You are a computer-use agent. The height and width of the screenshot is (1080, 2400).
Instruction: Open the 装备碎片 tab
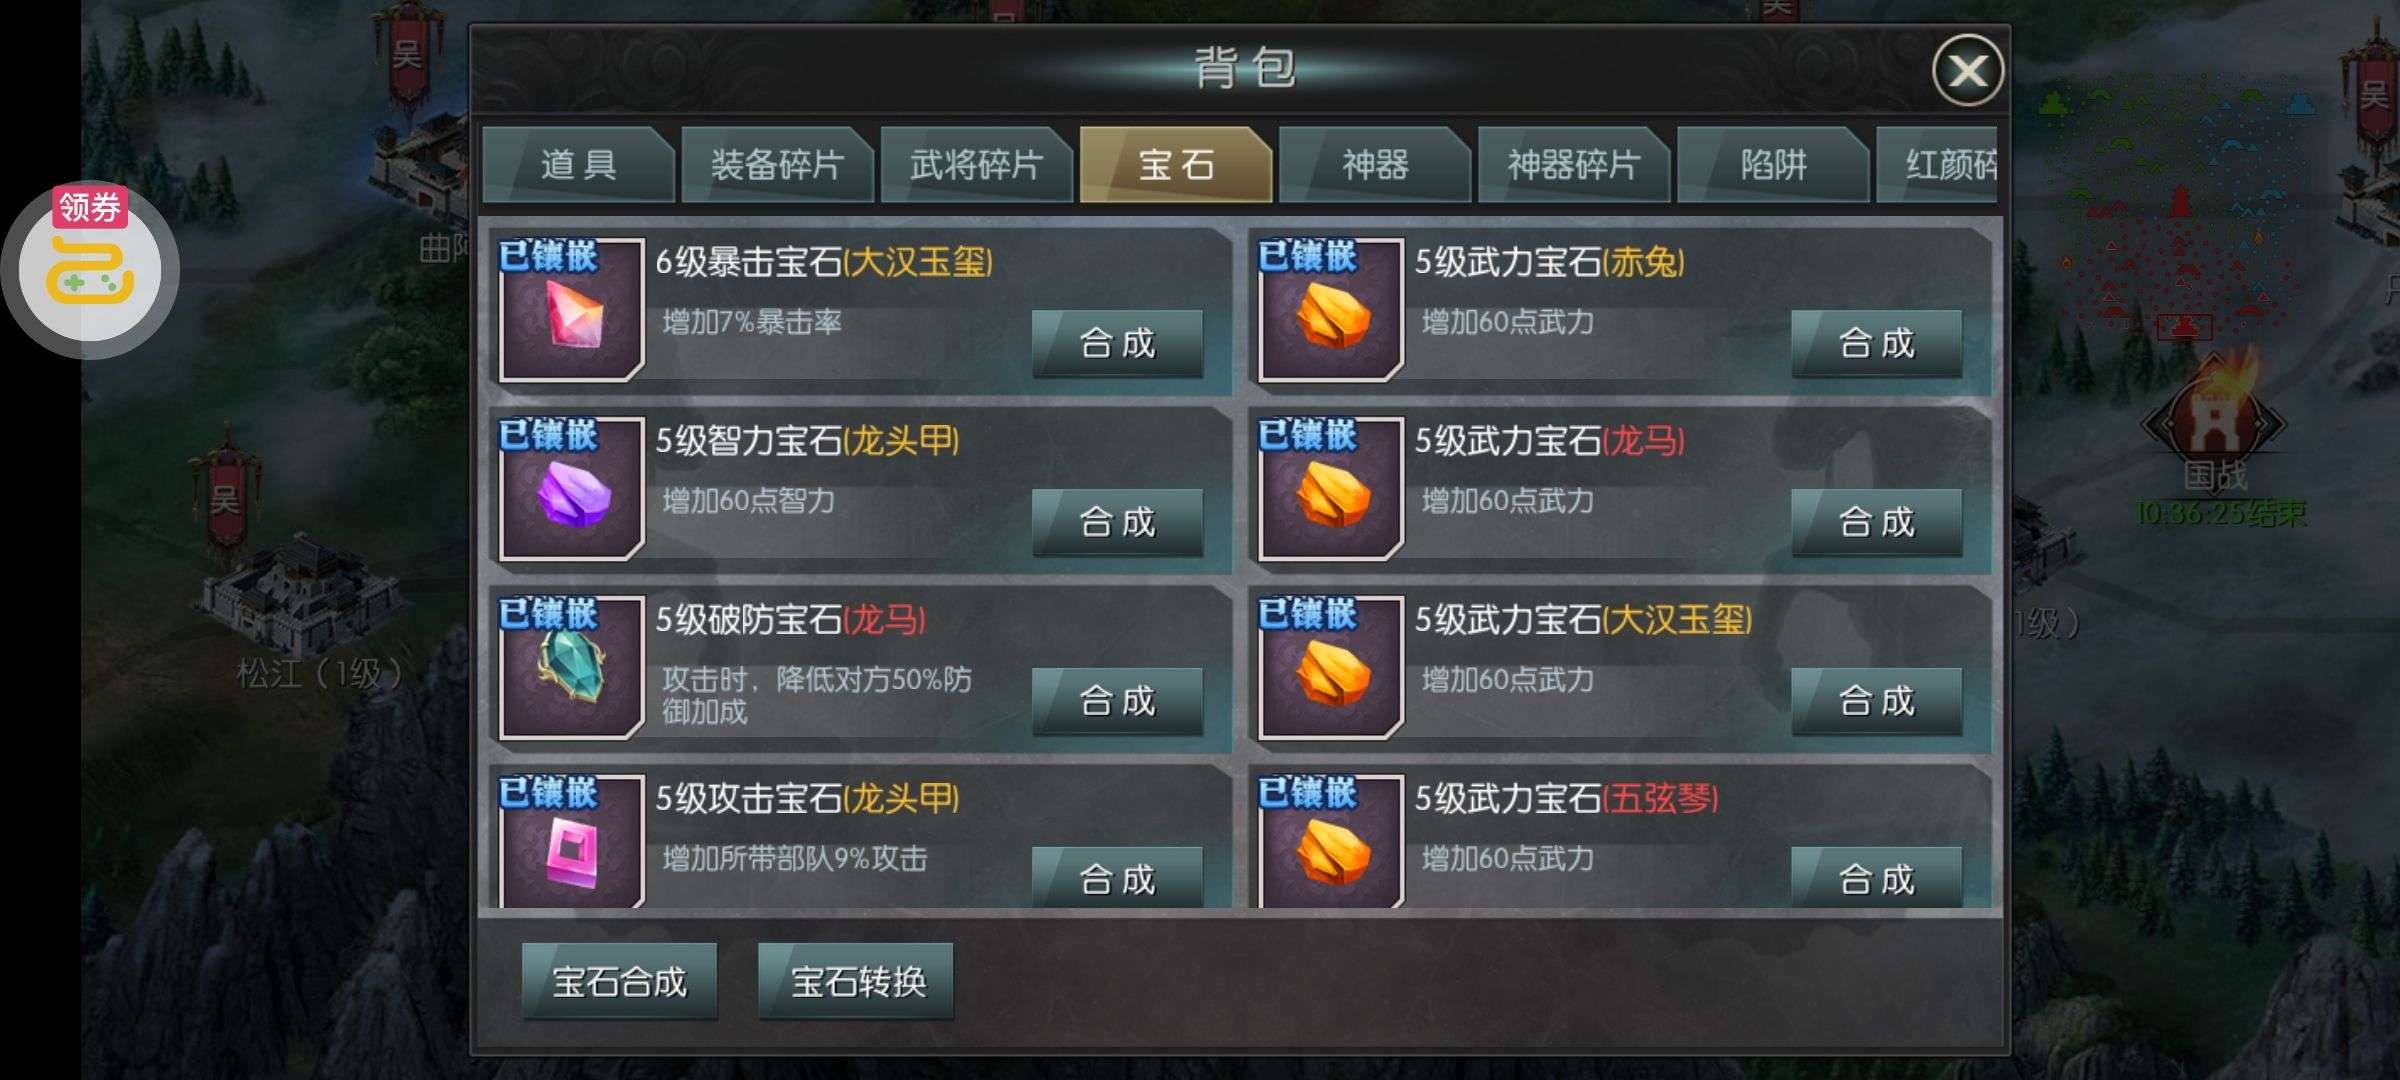(x=777, y=164)
